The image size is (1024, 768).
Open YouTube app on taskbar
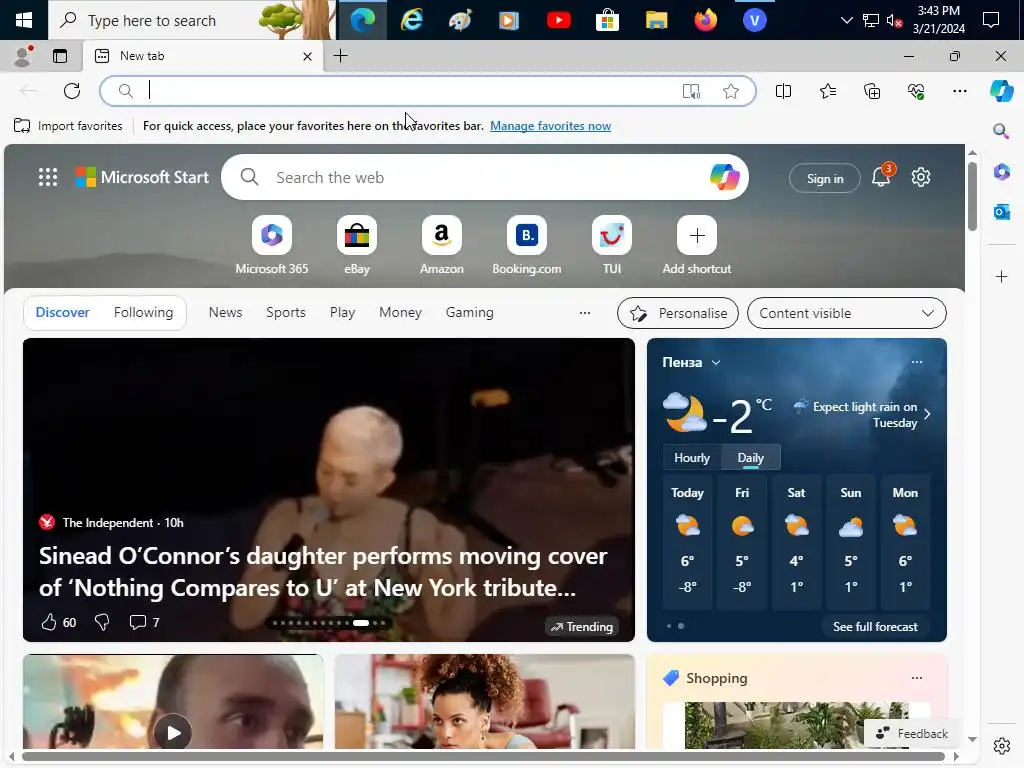point(558,20)
